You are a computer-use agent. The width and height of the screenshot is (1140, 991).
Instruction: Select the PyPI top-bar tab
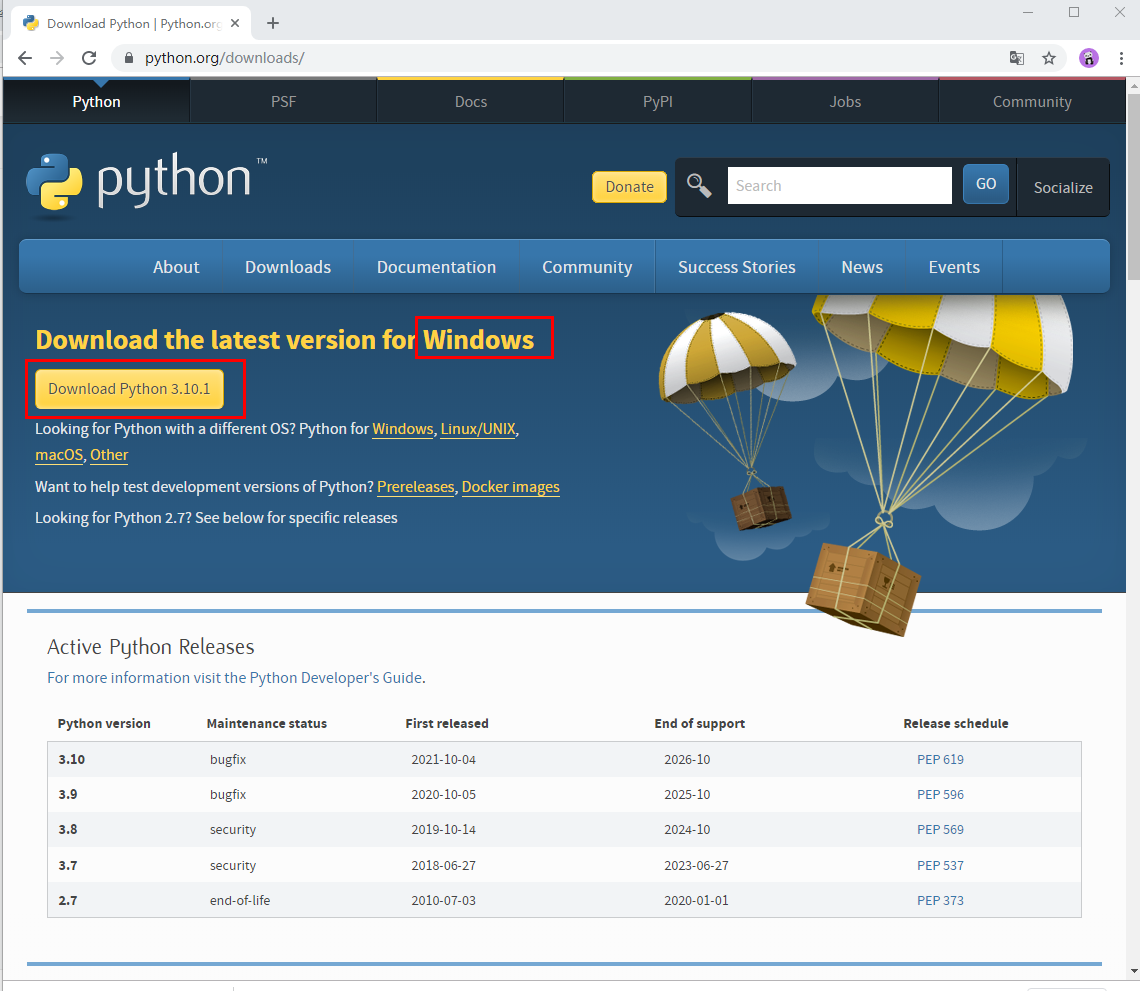pyautogui.click(x=657, y=102)
